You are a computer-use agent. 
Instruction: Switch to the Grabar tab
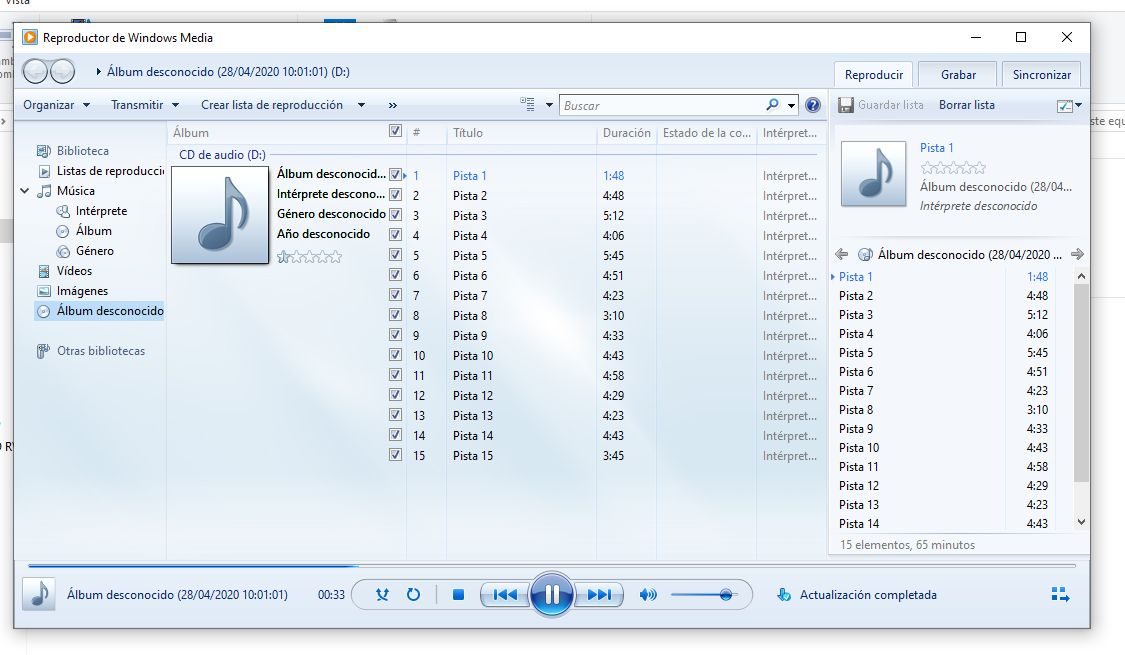pyautogui.click(x=959, y=75)
